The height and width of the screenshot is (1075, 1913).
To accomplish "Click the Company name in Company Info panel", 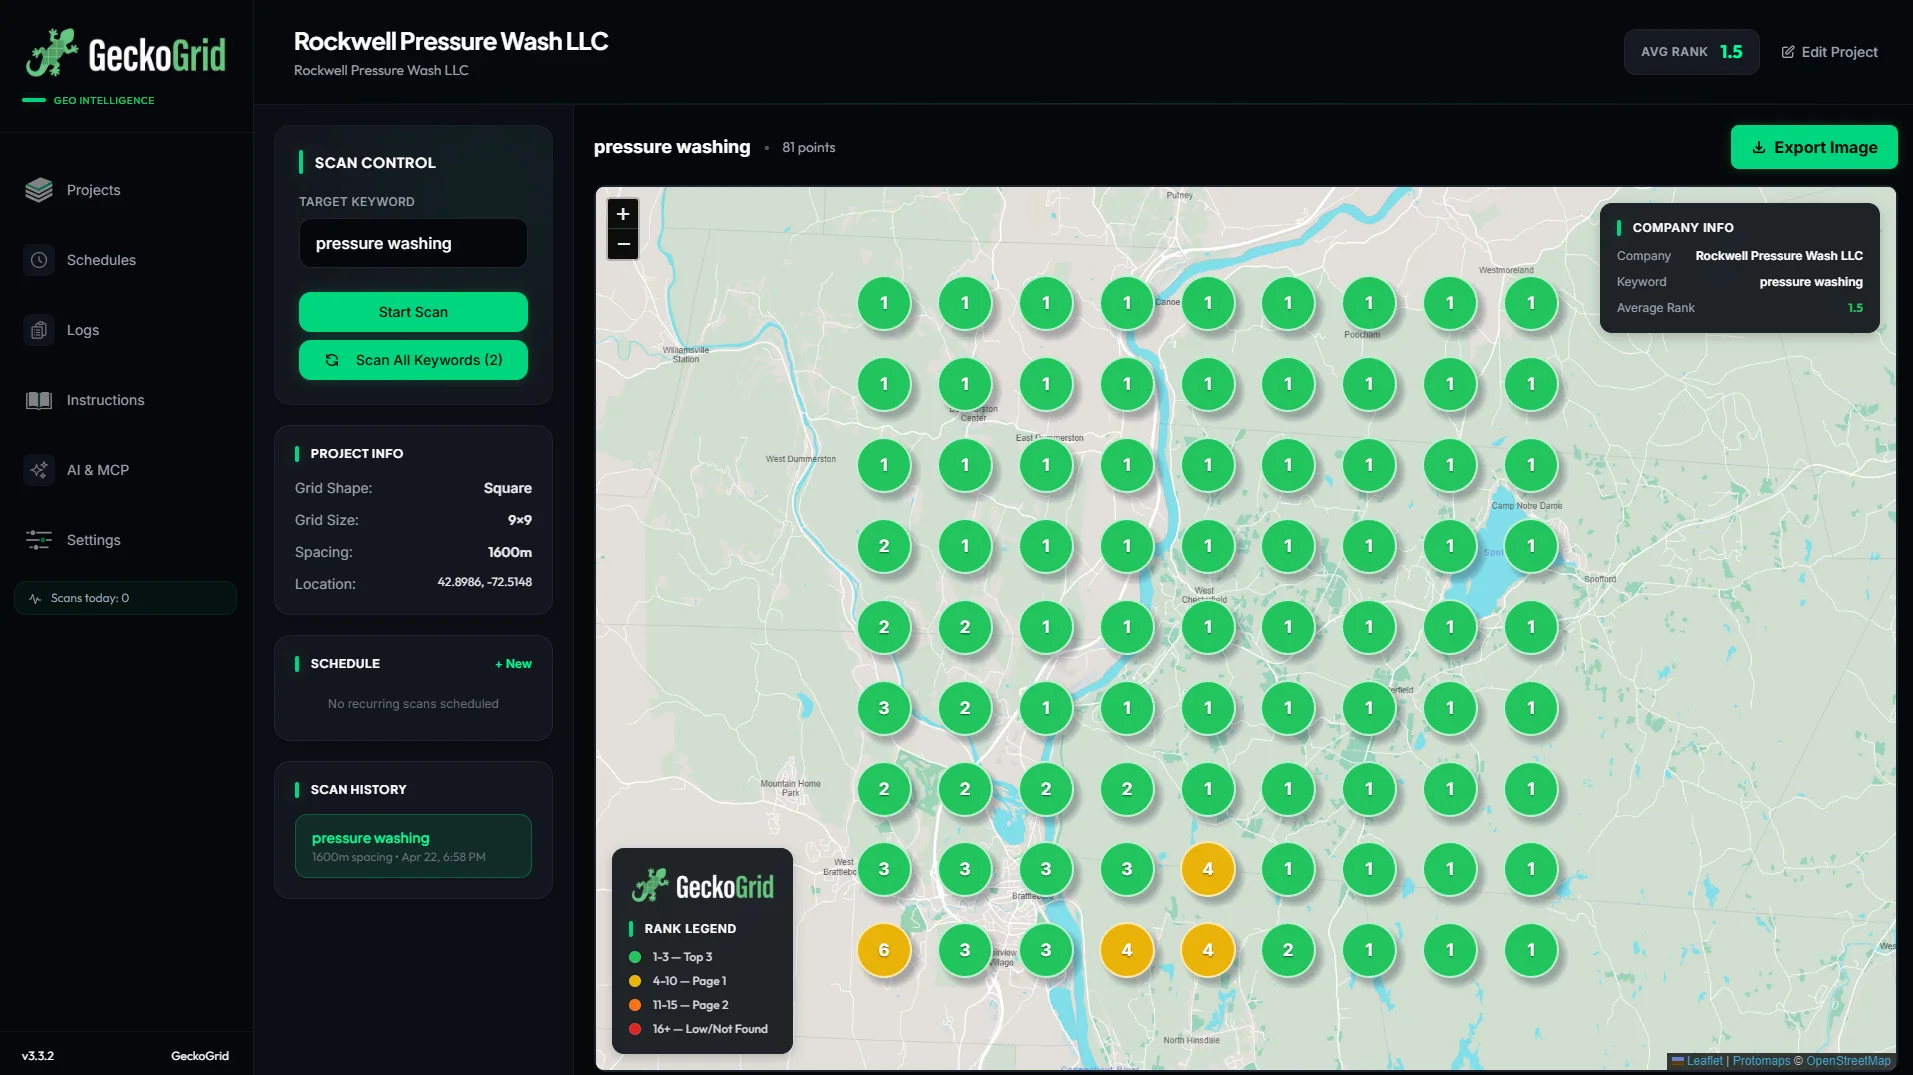I will [1779, 256].
